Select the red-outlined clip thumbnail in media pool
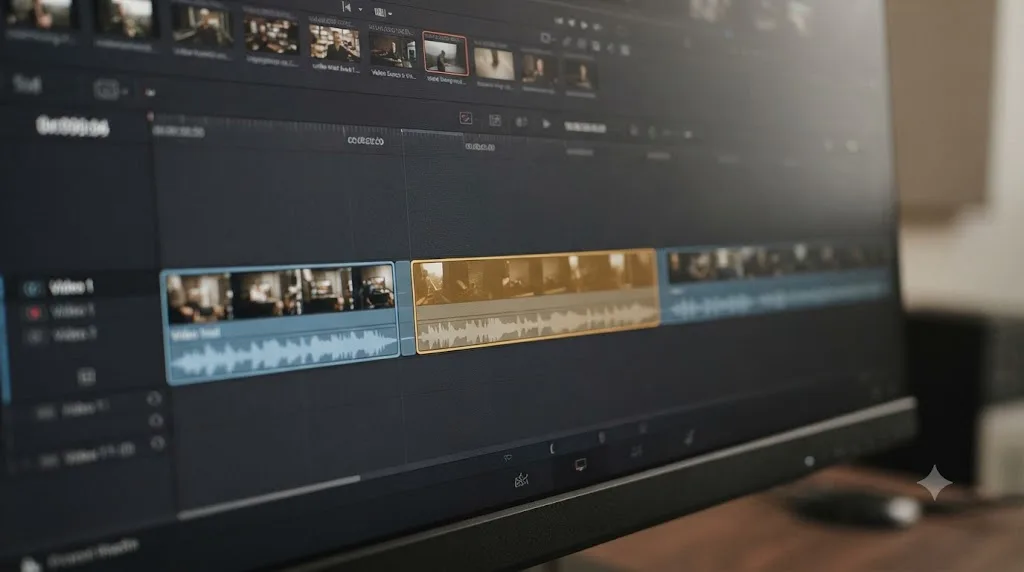1024x572 pixels. [x=445, y=54]
